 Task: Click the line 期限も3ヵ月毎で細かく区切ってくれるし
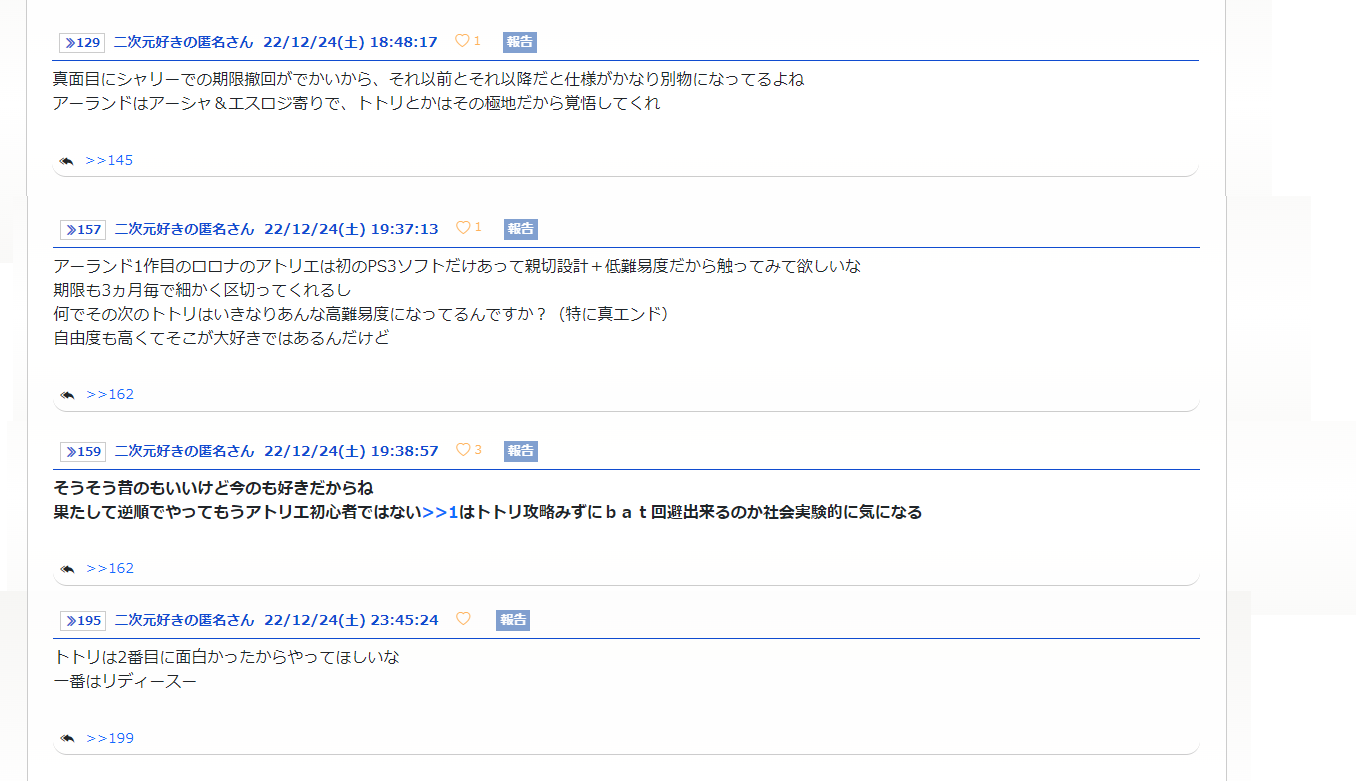tap(203, 290)
